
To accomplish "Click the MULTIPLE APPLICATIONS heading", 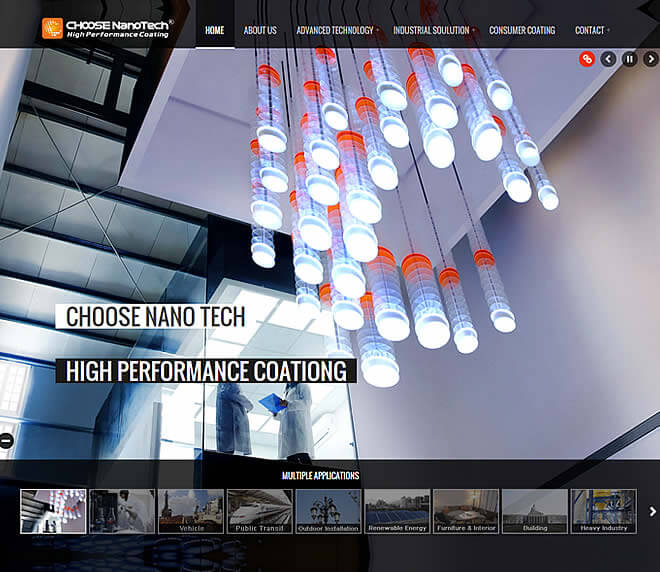I will pyautogui.click(x=320, y=476).
